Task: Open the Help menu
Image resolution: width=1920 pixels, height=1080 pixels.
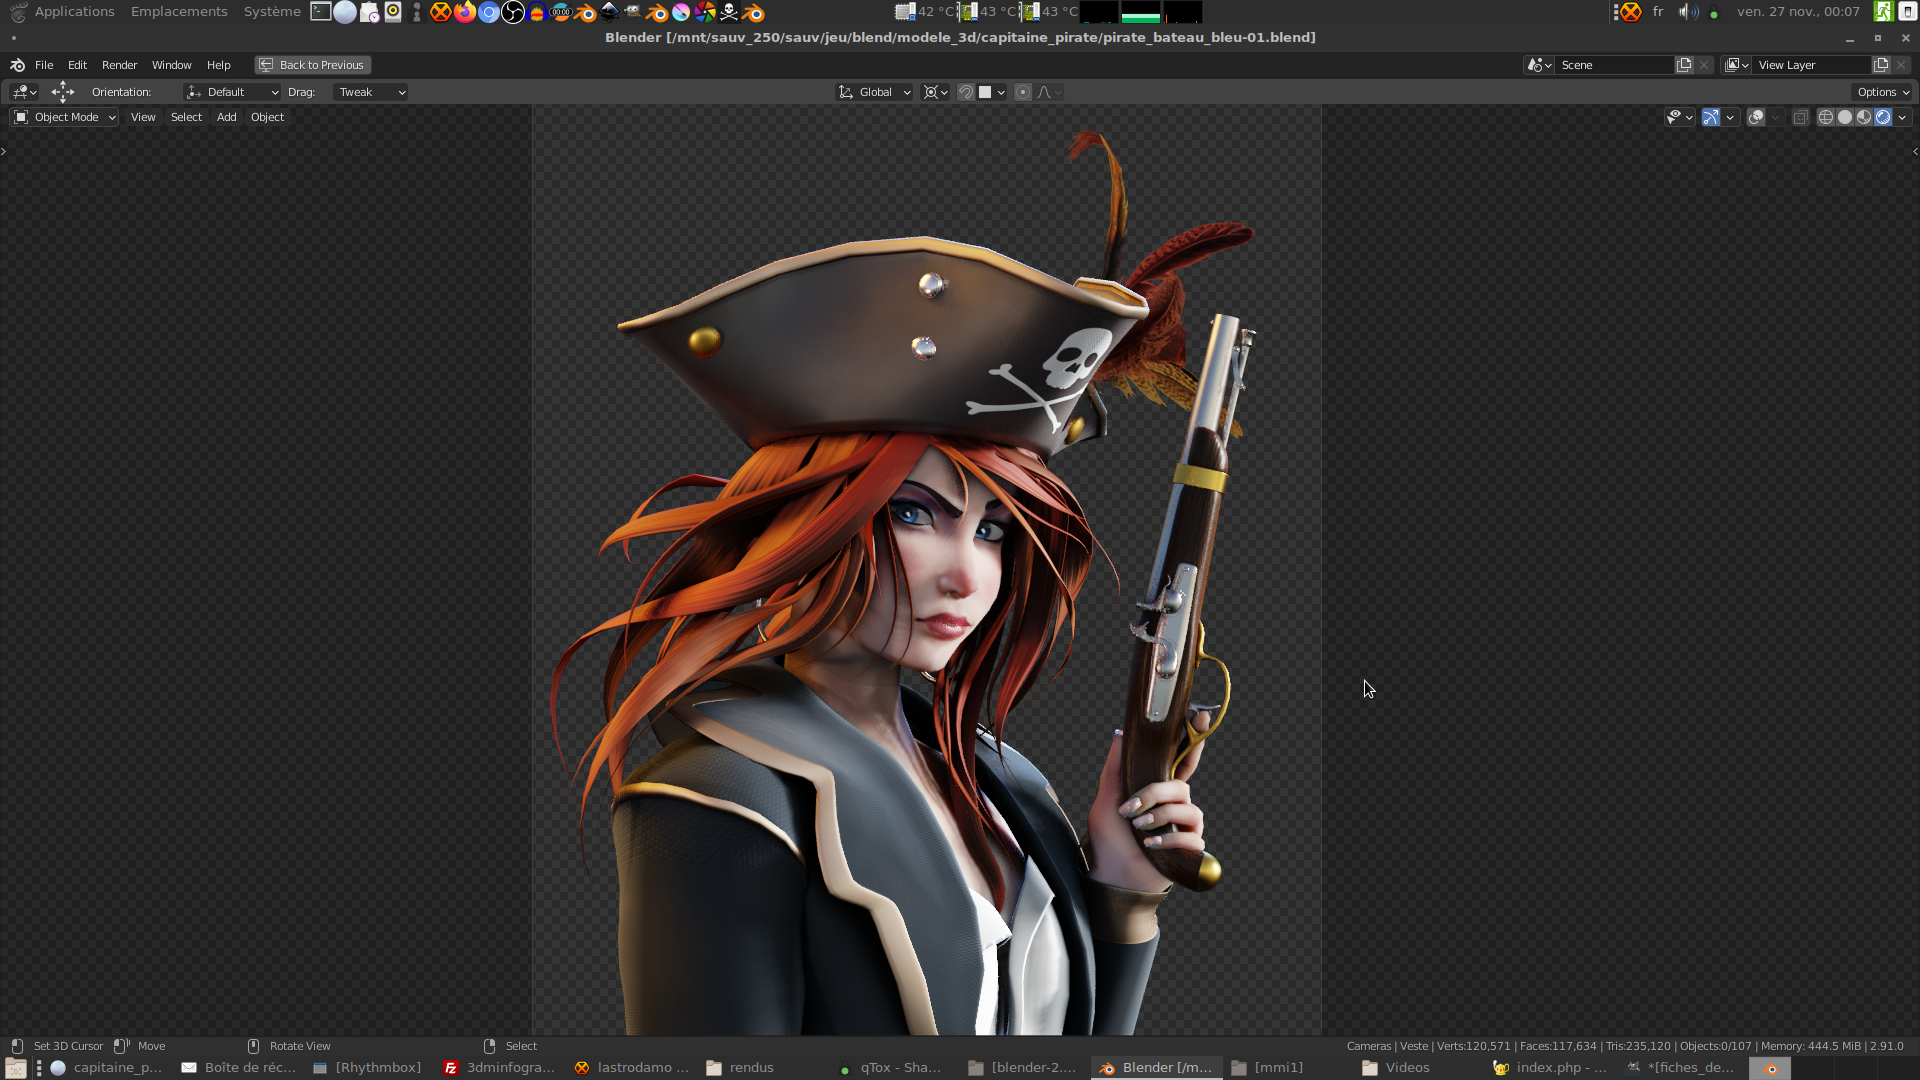Action: coord(218,65)
